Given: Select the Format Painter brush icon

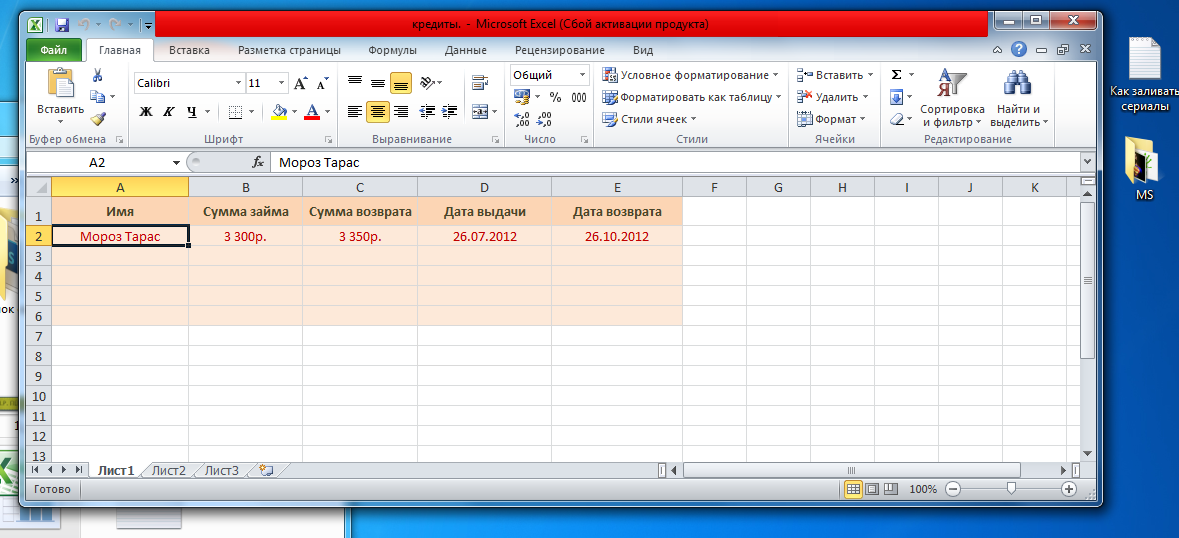Looking at the screenshot, I should click(98, 118).
